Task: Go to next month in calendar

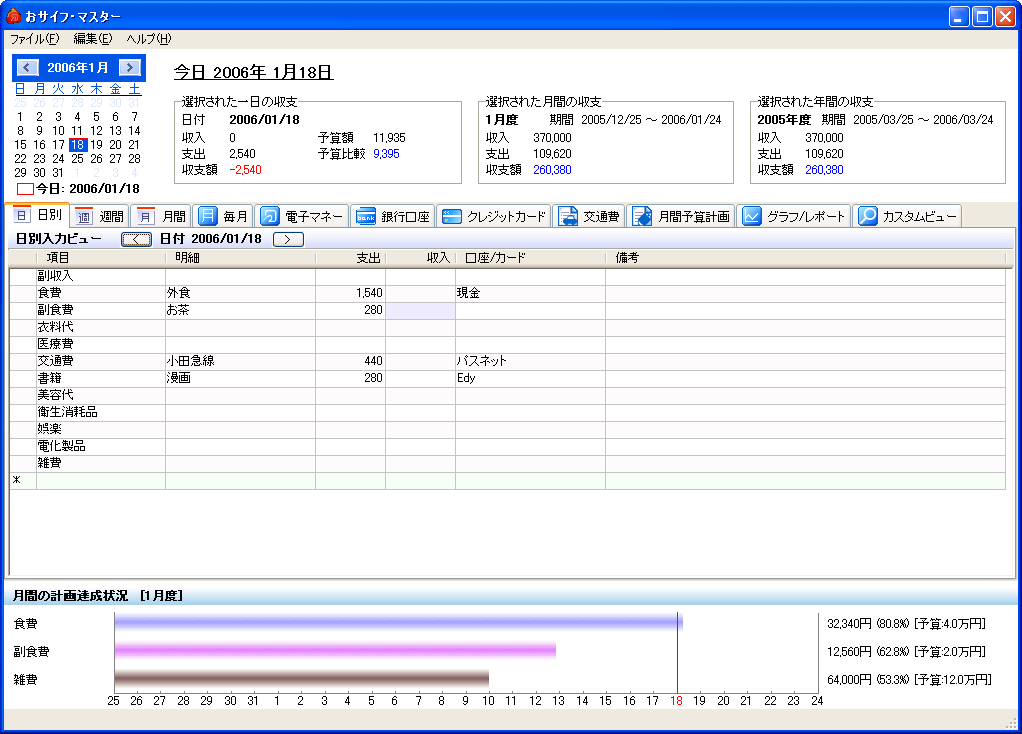Action: 130,67
